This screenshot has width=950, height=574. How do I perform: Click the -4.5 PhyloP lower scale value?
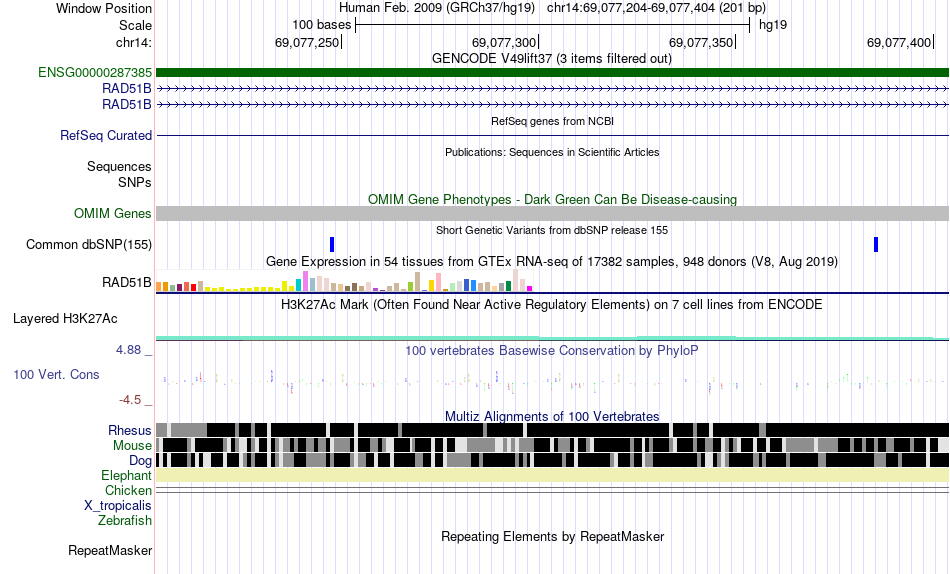coord(130,399)
